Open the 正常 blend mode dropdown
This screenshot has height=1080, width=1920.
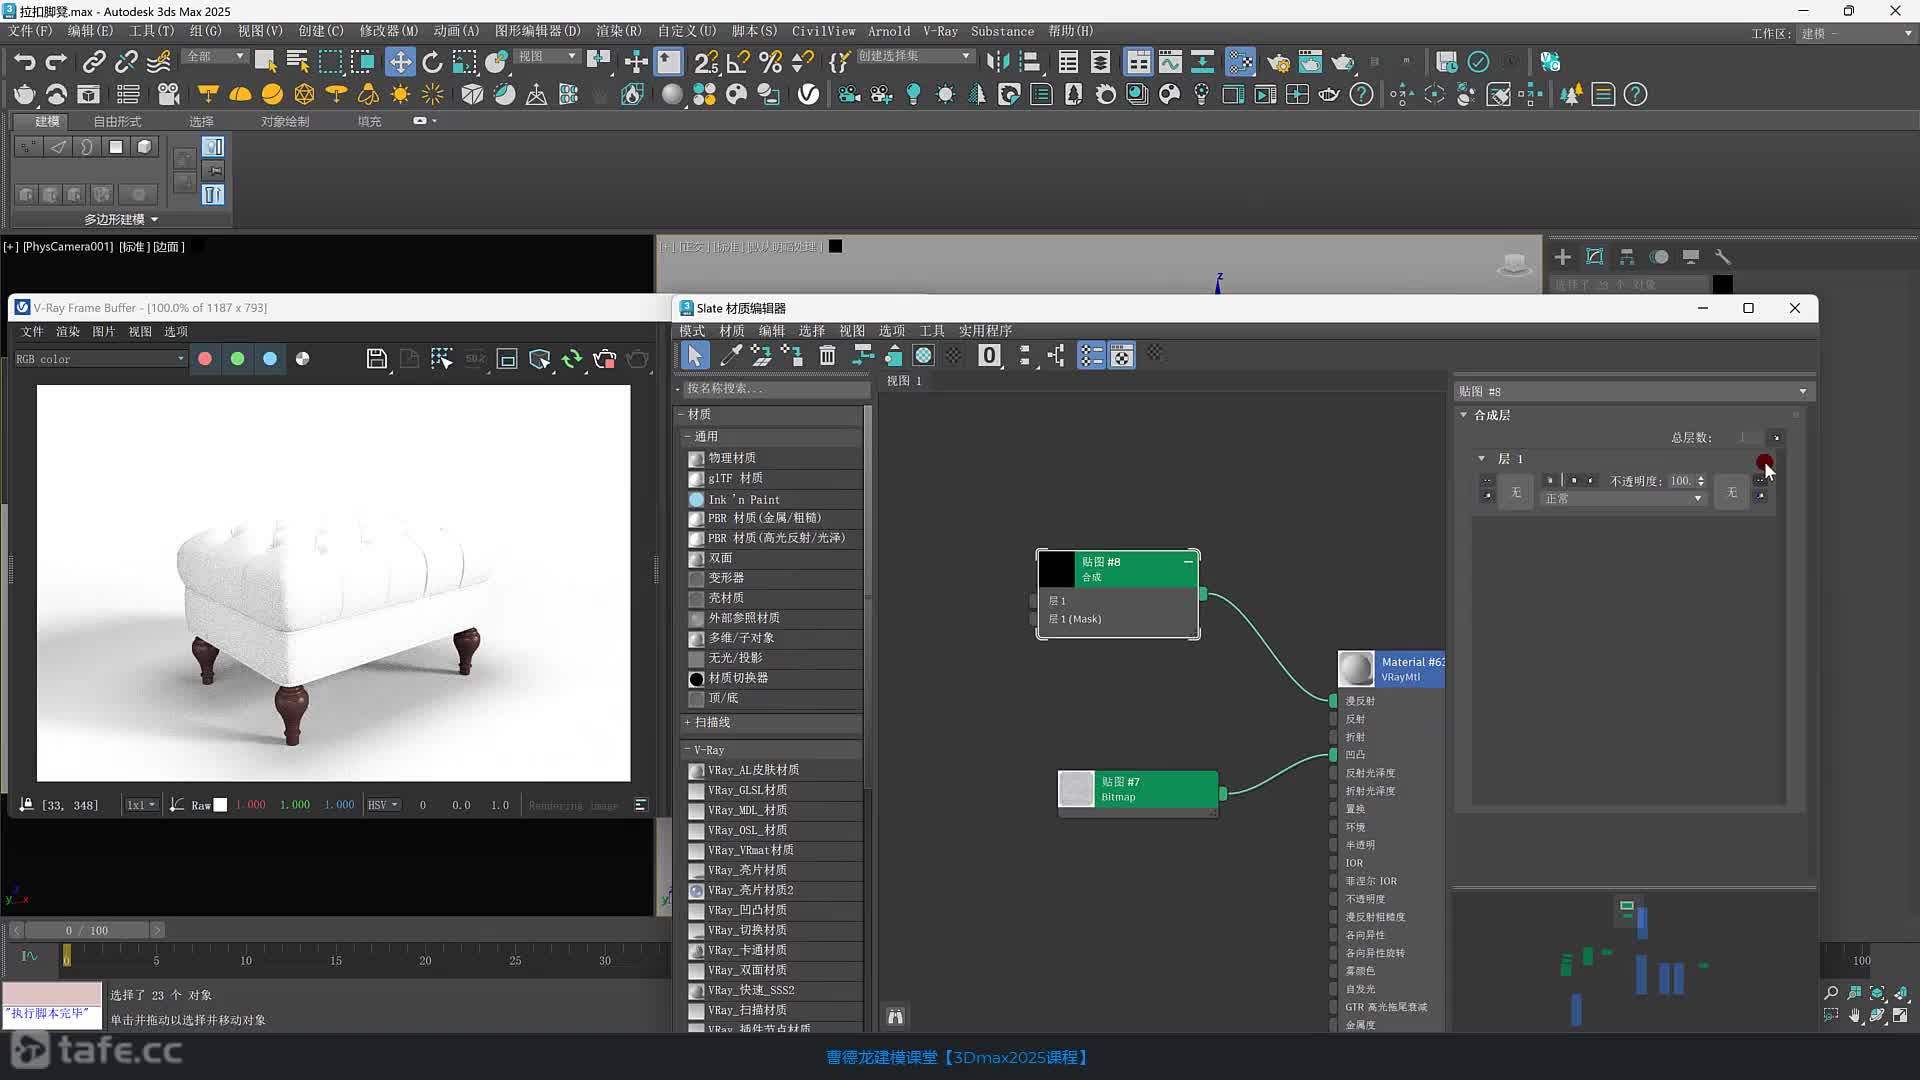point(1622,498)
